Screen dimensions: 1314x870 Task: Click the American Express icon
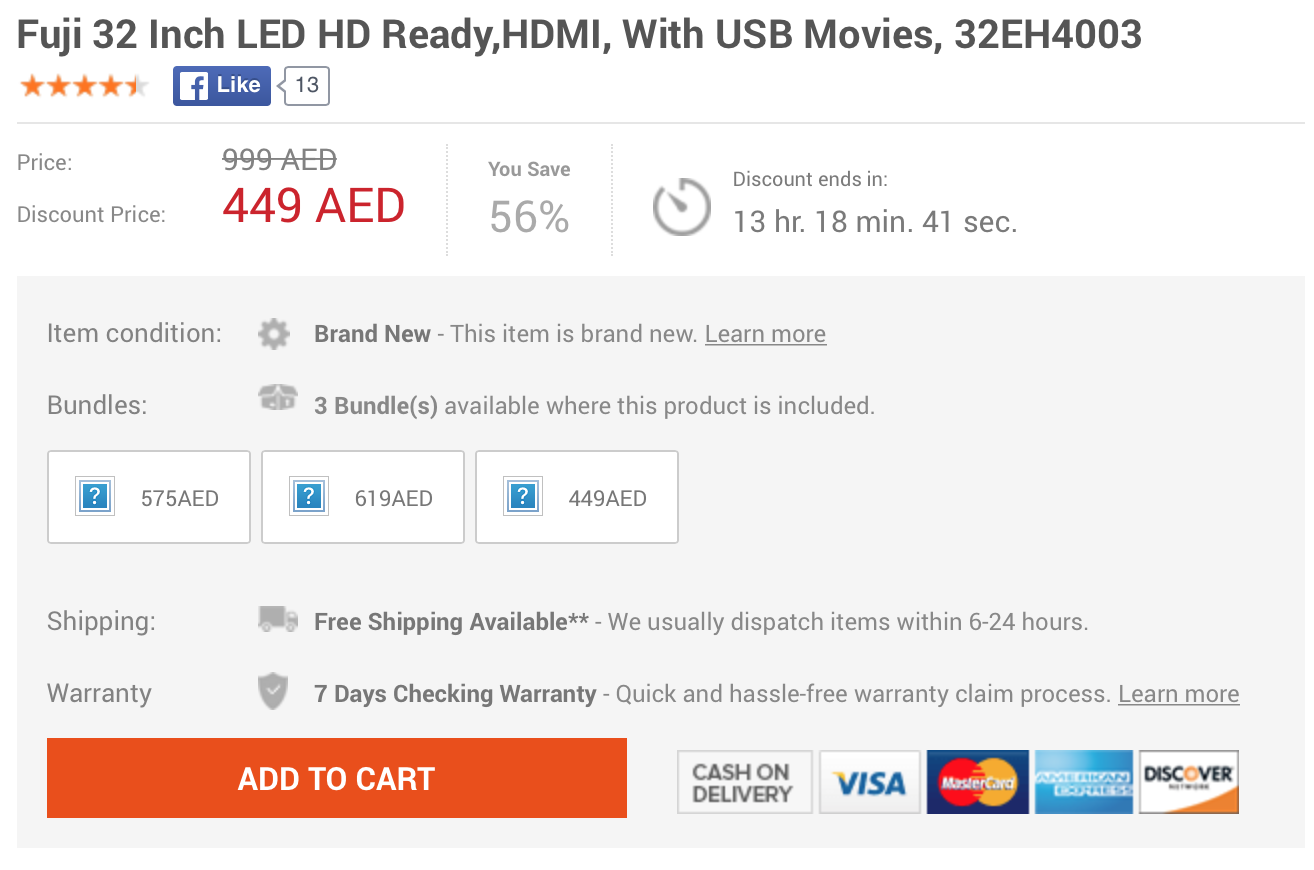pyautogui.click(x=1084, y=782)
